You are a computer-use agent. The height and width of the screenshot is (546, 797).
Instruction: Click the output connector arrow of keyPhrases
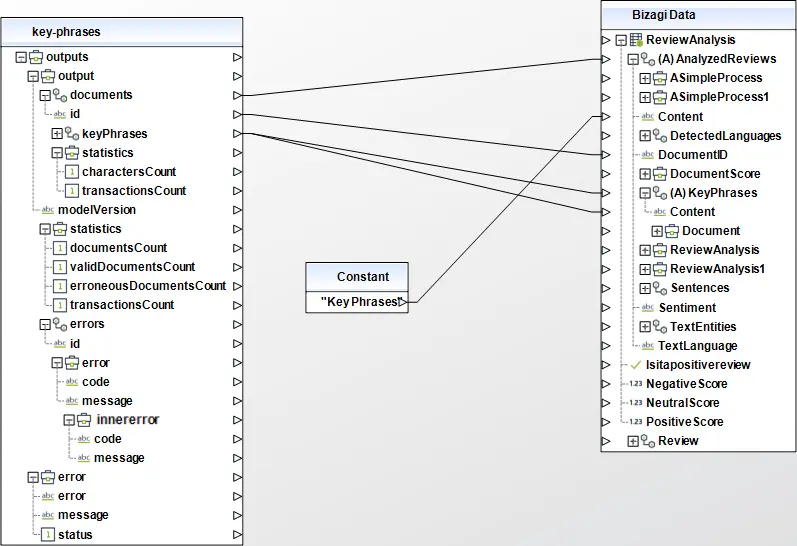pyautogui.click(x=237, y=134)
